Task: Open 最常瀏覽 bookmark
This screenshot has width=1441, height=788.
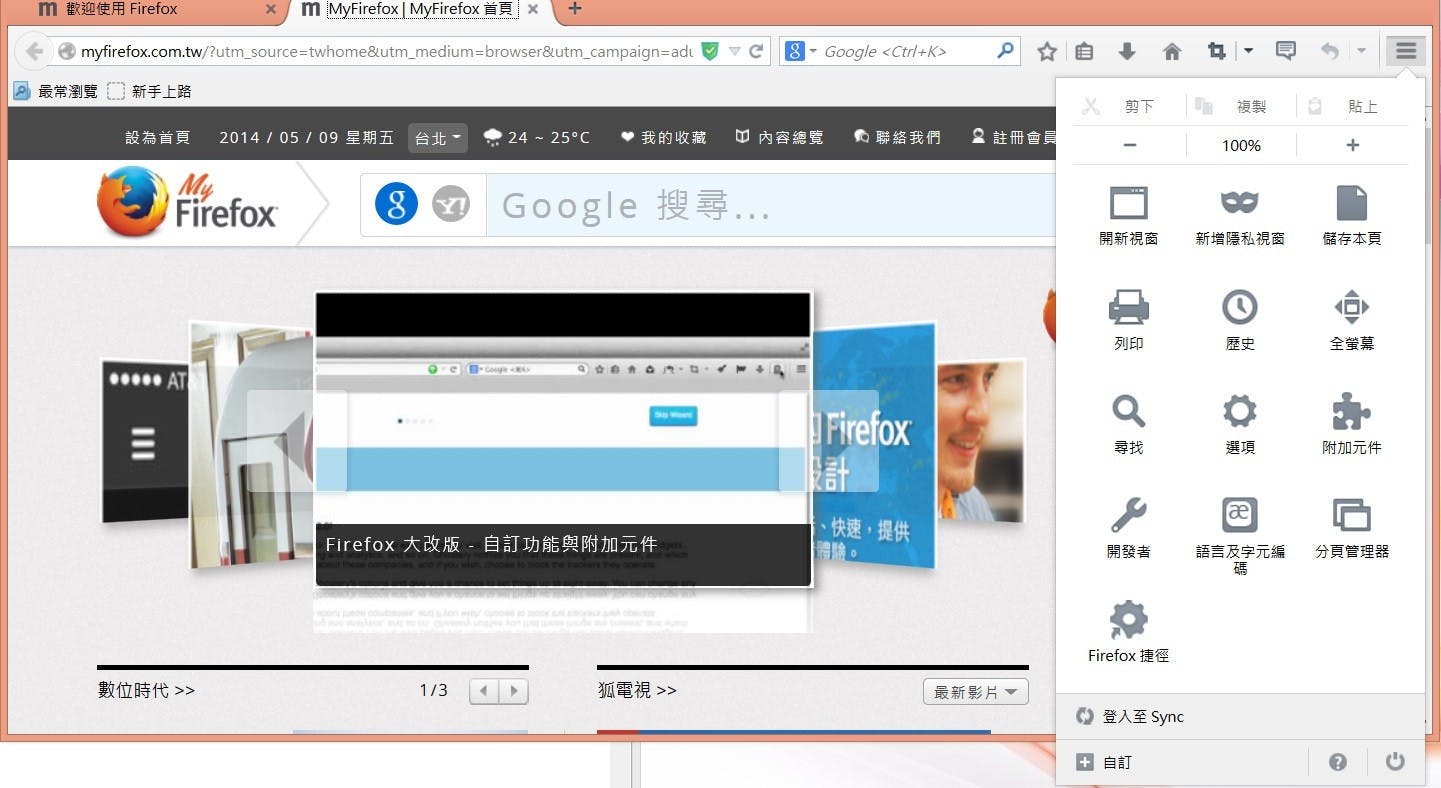Action: coord(56,91)
